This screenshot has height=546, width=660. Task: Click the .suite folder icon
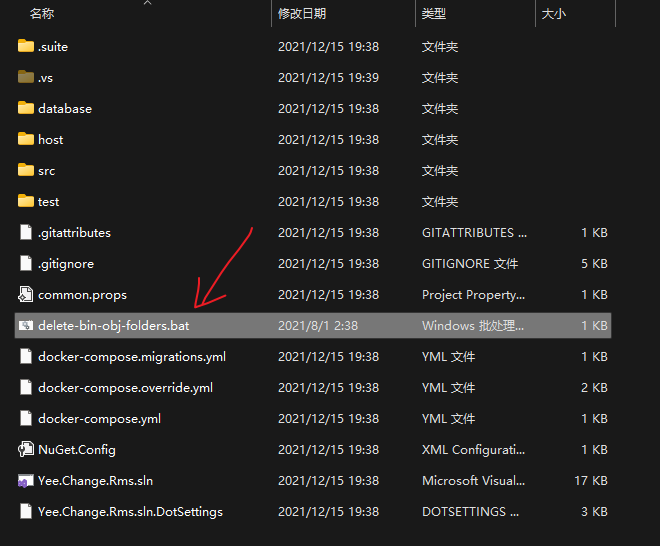(26, 46)
